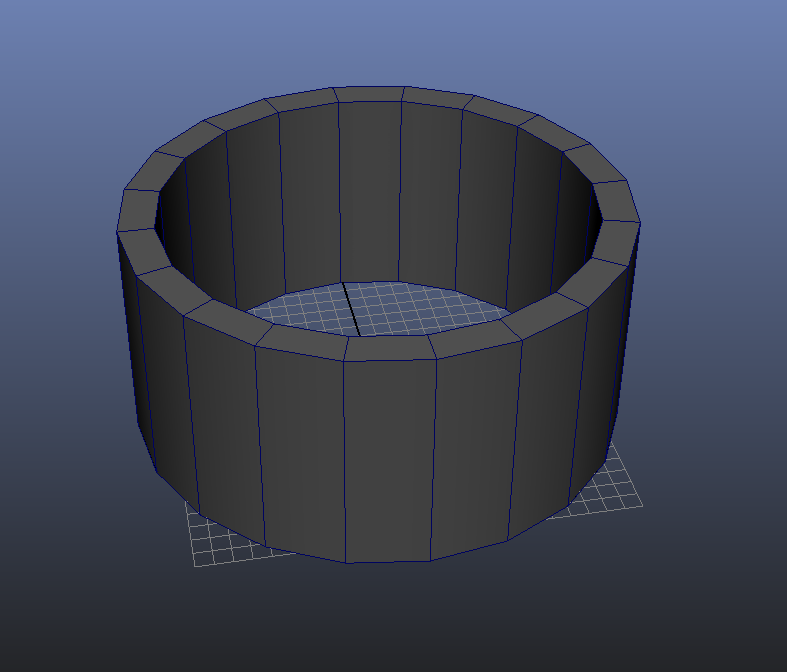The image size is (787, 672).
Task: Click the top-left vertex of front center face
Action: coord(345,360)
